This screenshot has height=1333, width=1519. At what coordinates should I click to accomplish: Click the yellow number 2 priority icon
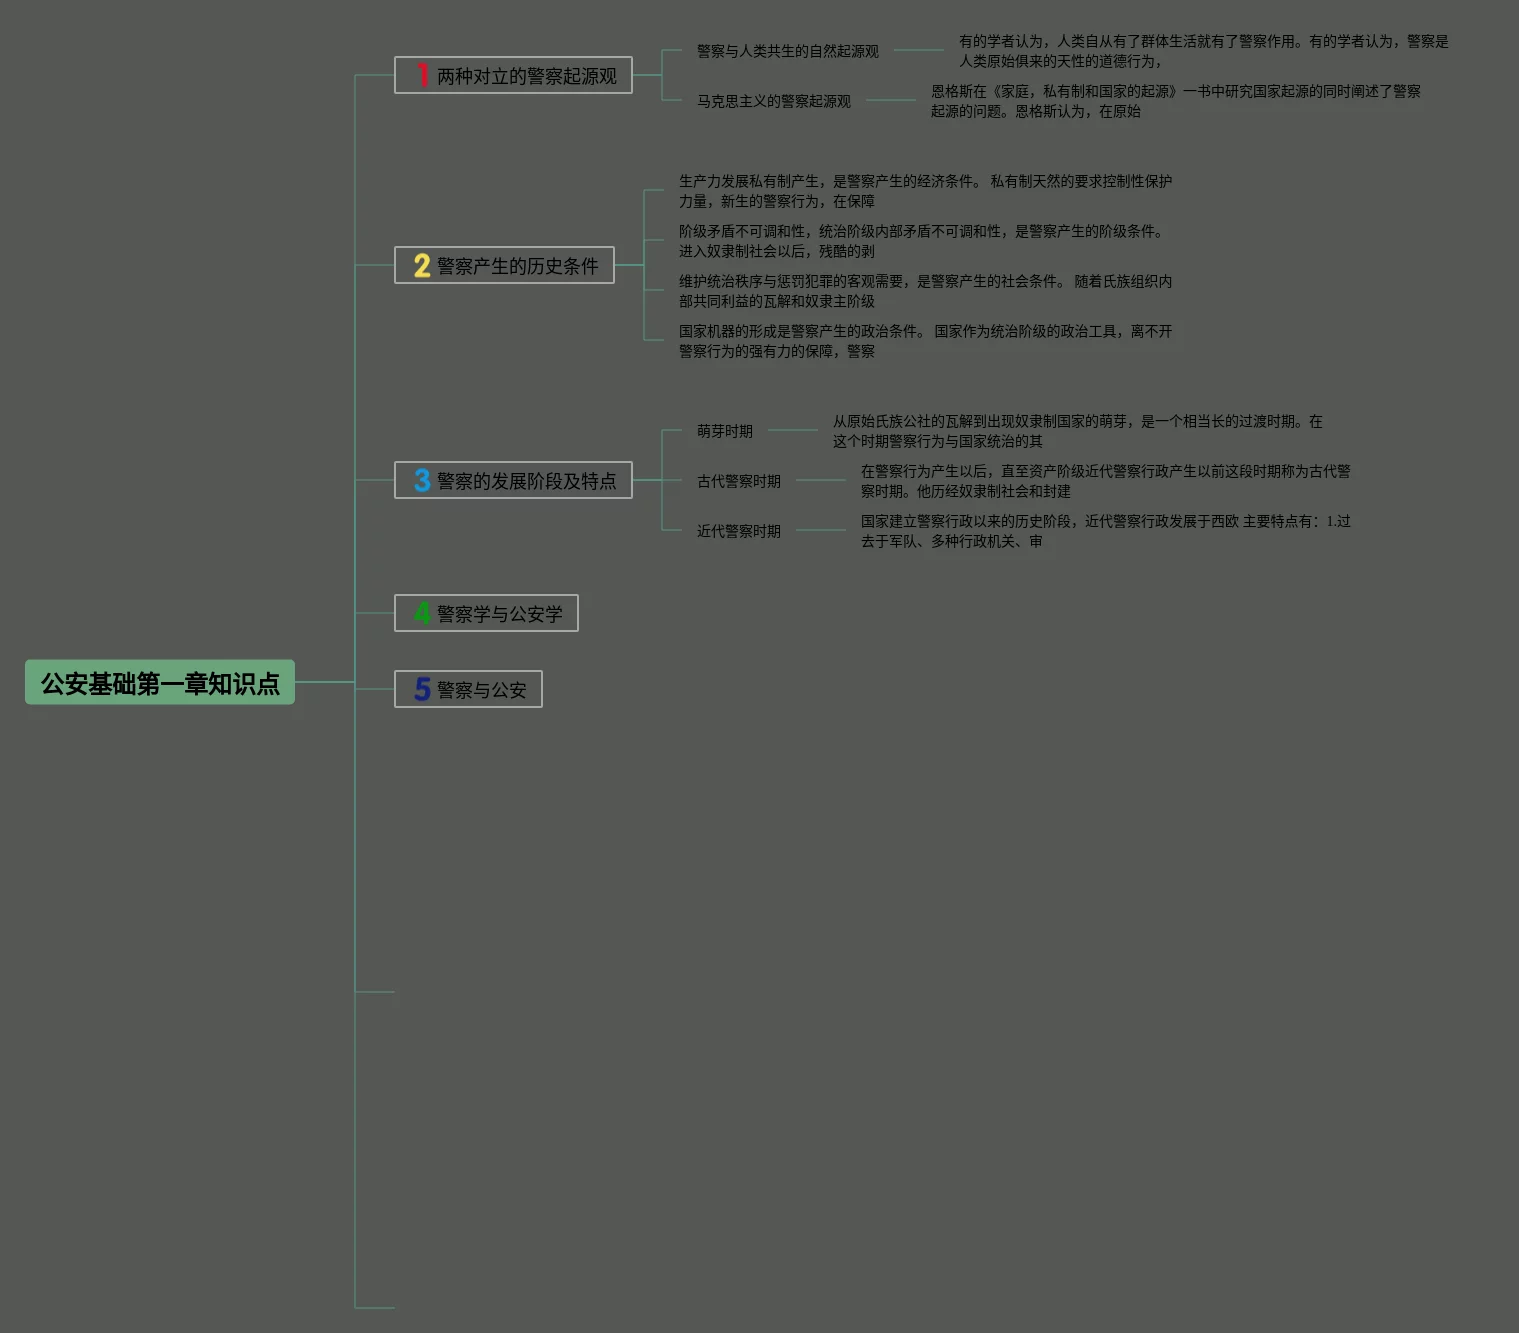tap(422, 265)
